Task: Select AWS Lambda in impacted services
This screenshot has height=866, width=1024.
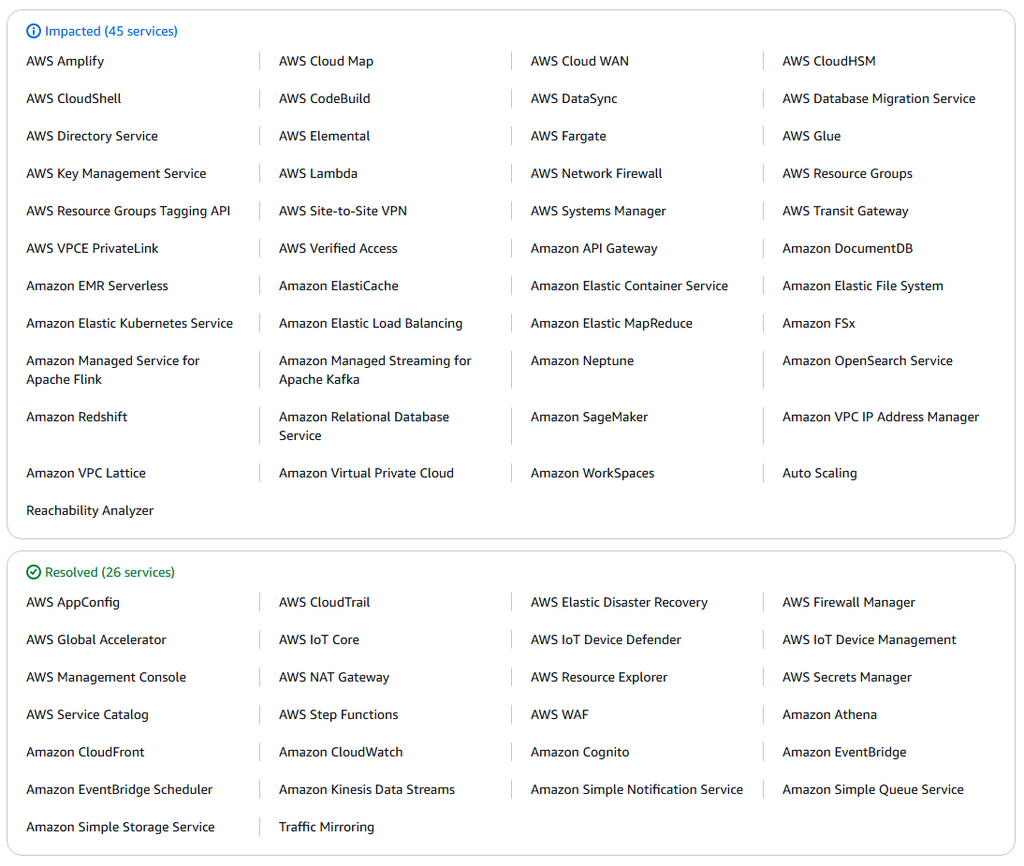Action: pyautogui.click(x=318, y=174)
